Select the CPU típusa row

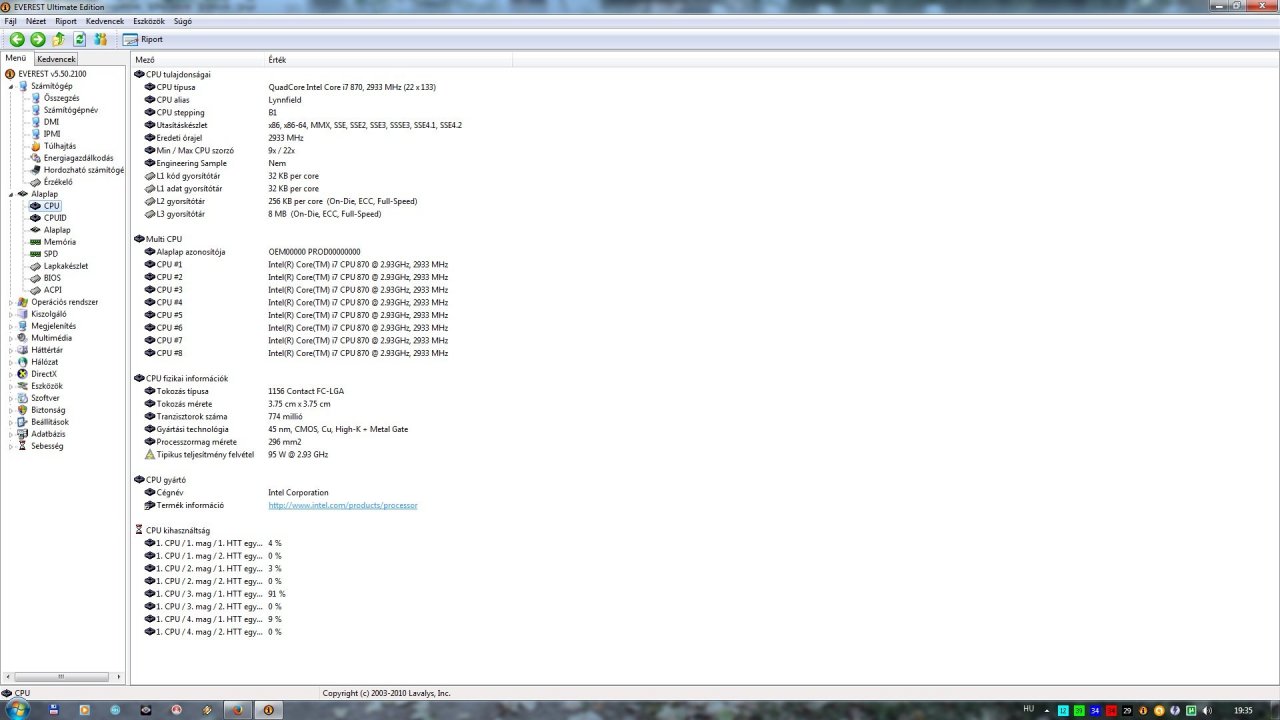tap(290, 87)
